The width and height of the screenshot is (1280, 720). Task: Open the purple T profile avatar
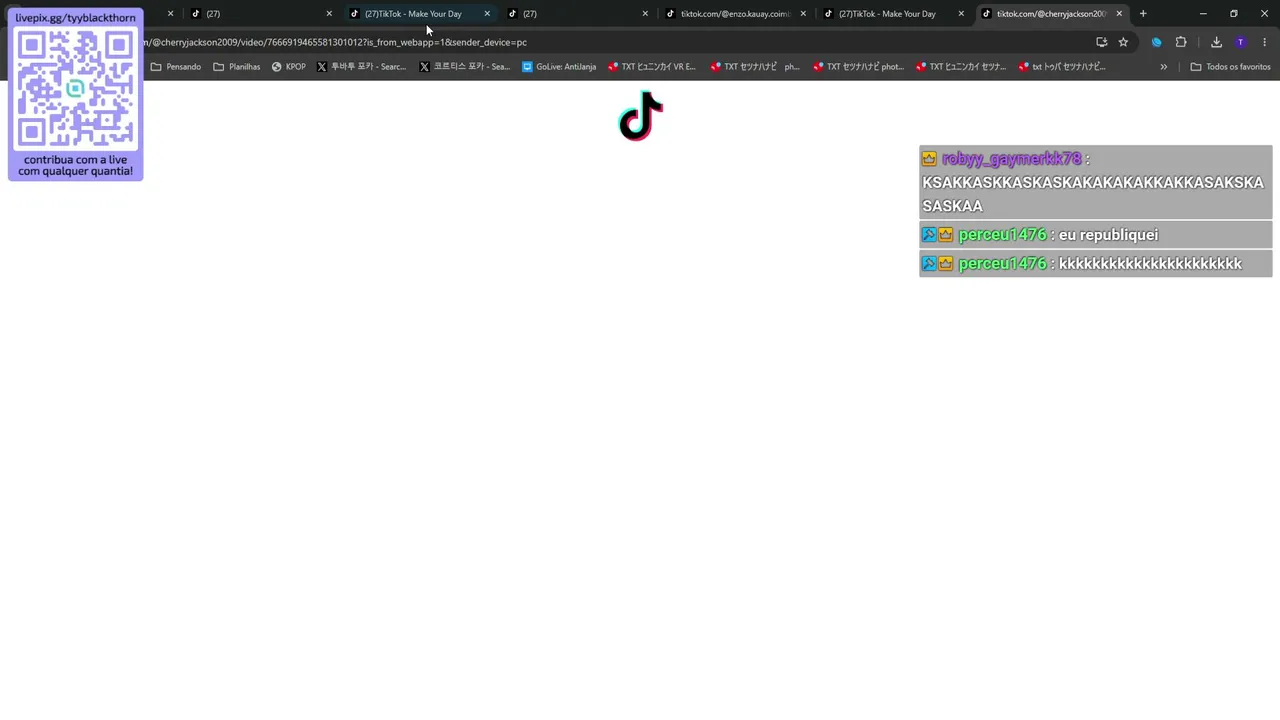pos(1241,42)
